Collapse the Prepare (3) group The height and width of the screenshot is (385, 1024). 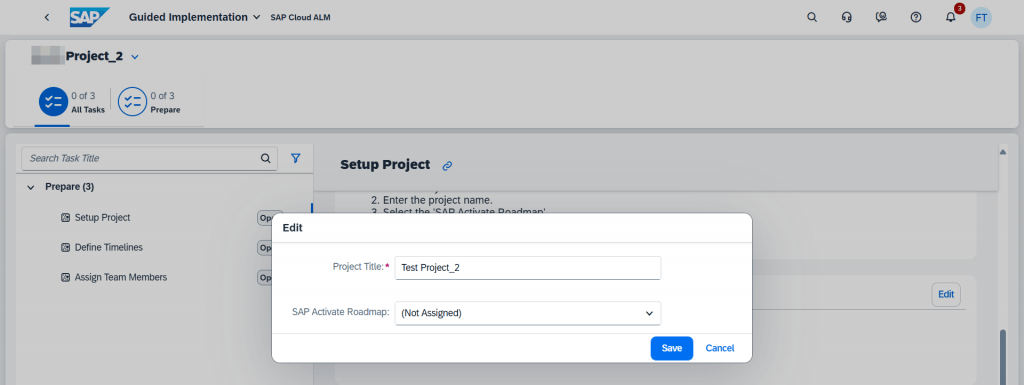(x=31, y=187)
